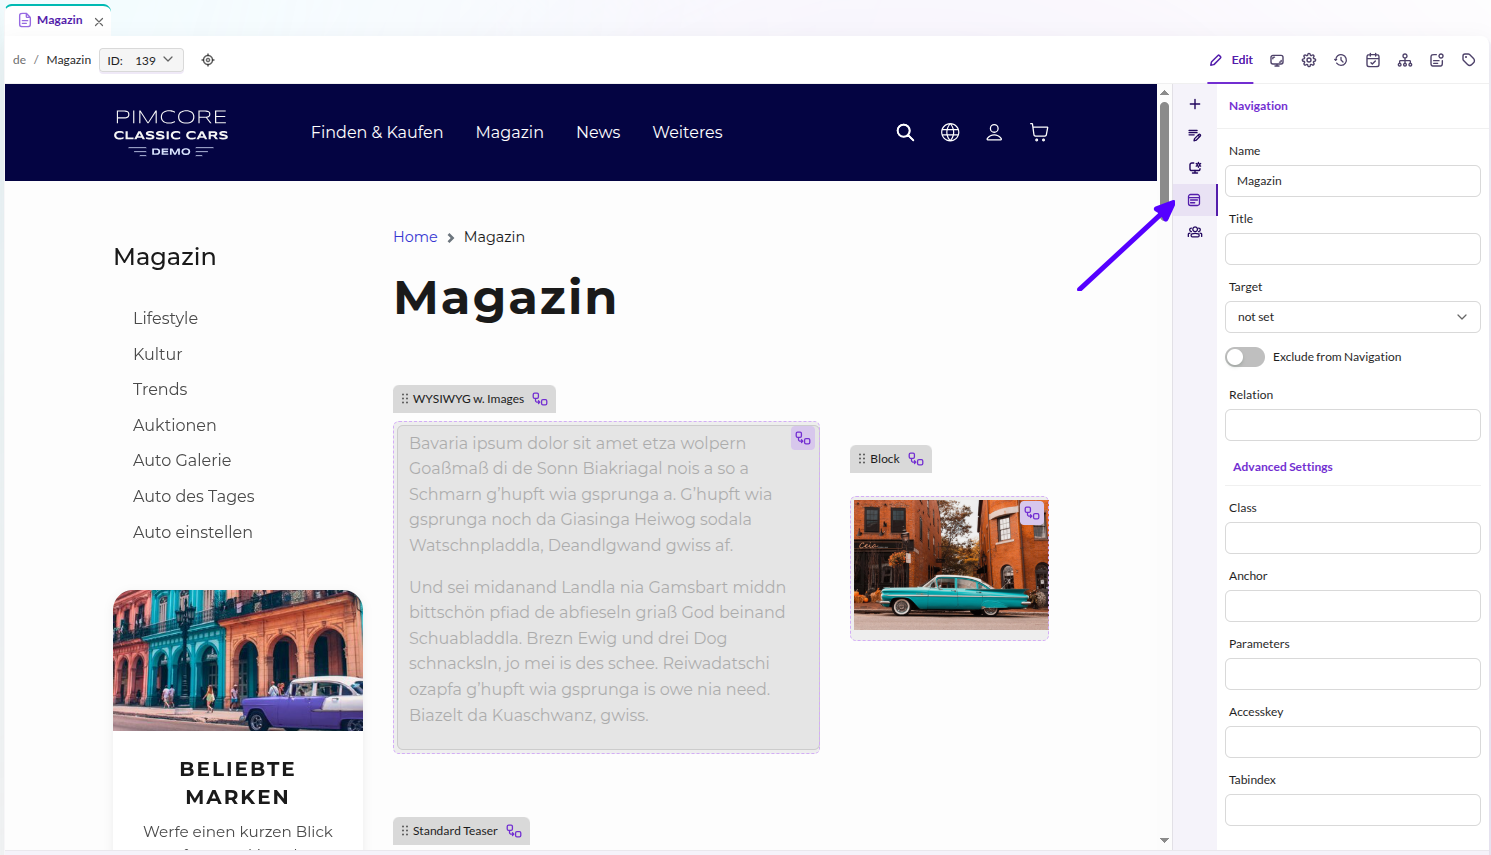
Task: Click the language globe icon
Action: (950, 132)
